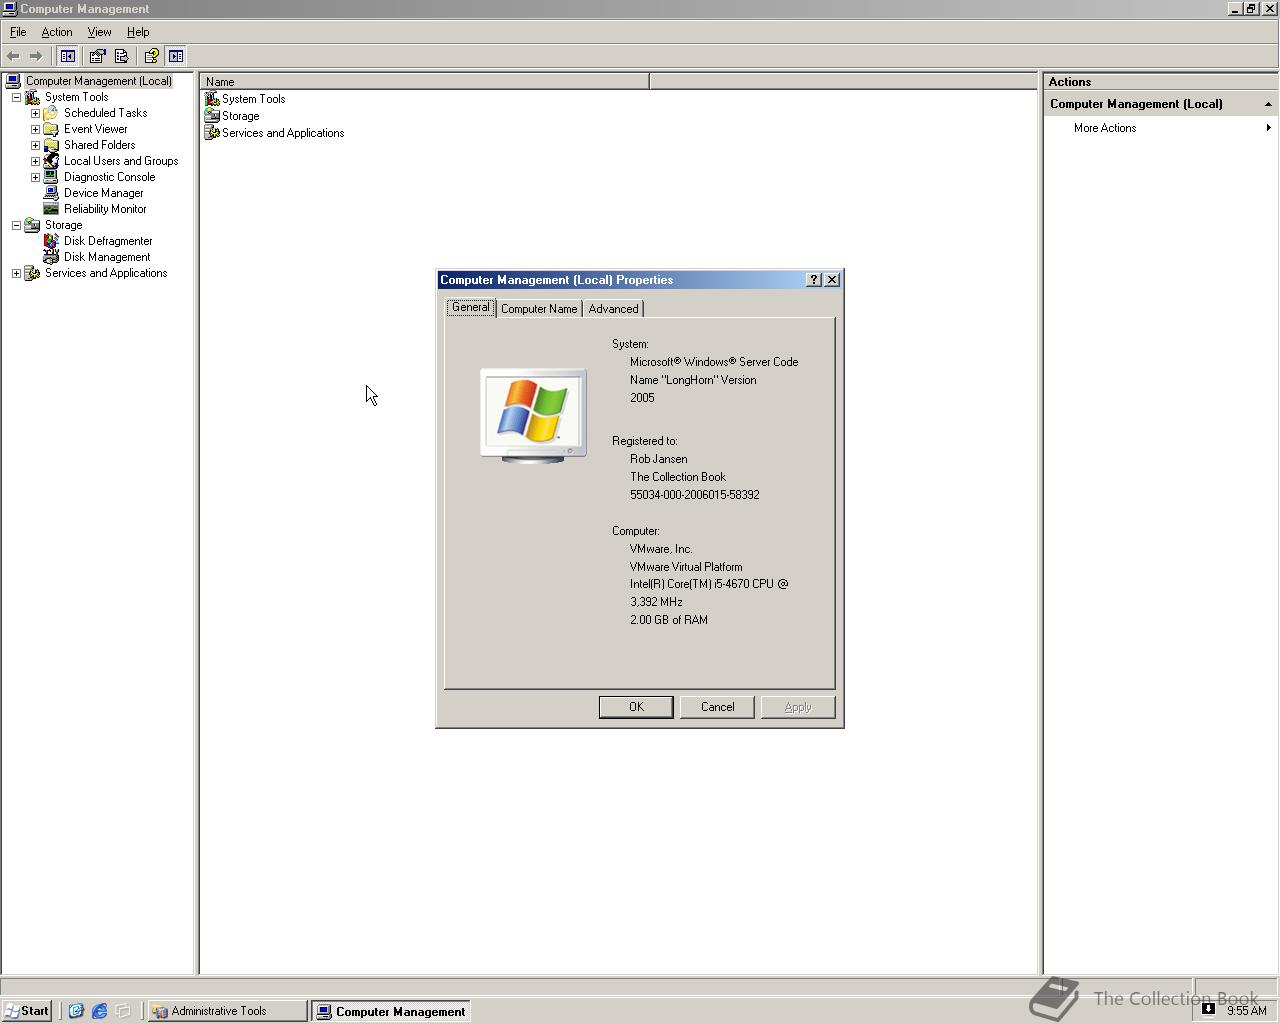The image size is (1280, 1024).
Task: Toggle the Show/Hide Console Tree button
Action: point(68,56)
